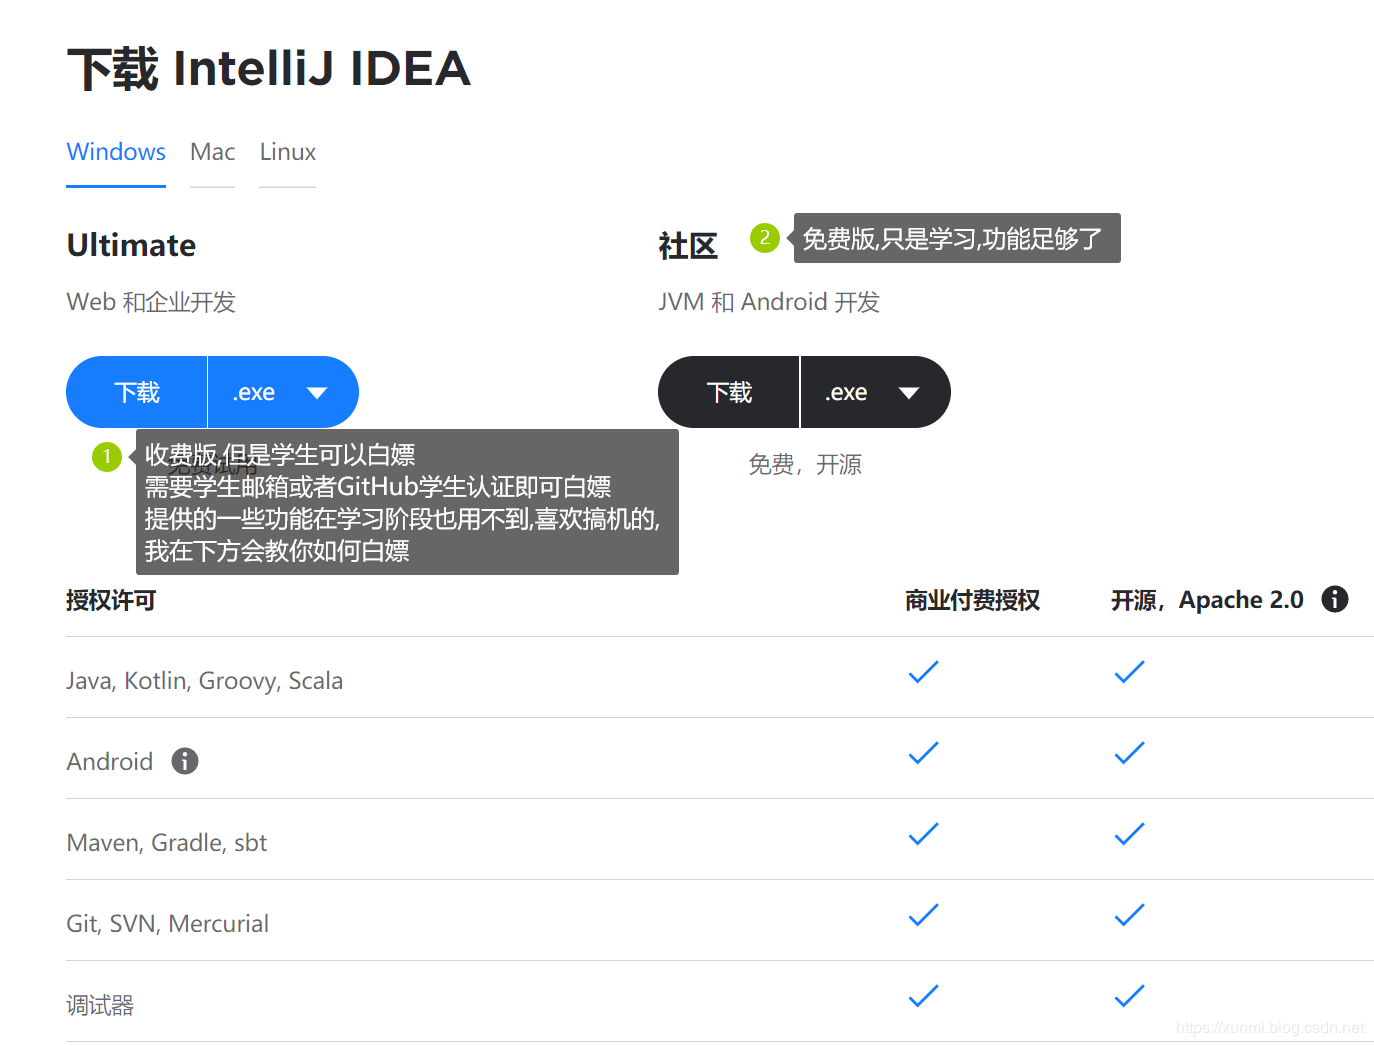
Task: Click the blog.csdn.net watermark link
Action: (1269, 1027)
